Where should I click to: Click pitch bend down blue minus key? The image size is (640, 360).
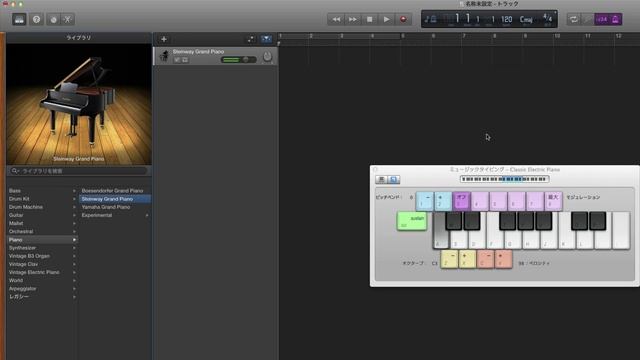pos(424,201)
